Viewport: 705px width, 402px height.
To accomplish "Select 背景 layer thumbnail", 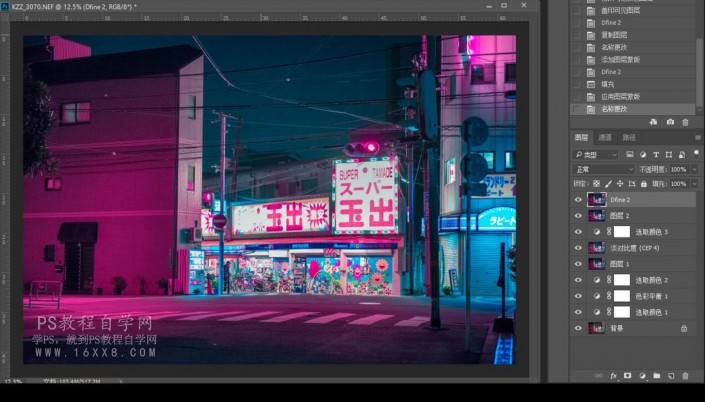I will pos(597,328).
